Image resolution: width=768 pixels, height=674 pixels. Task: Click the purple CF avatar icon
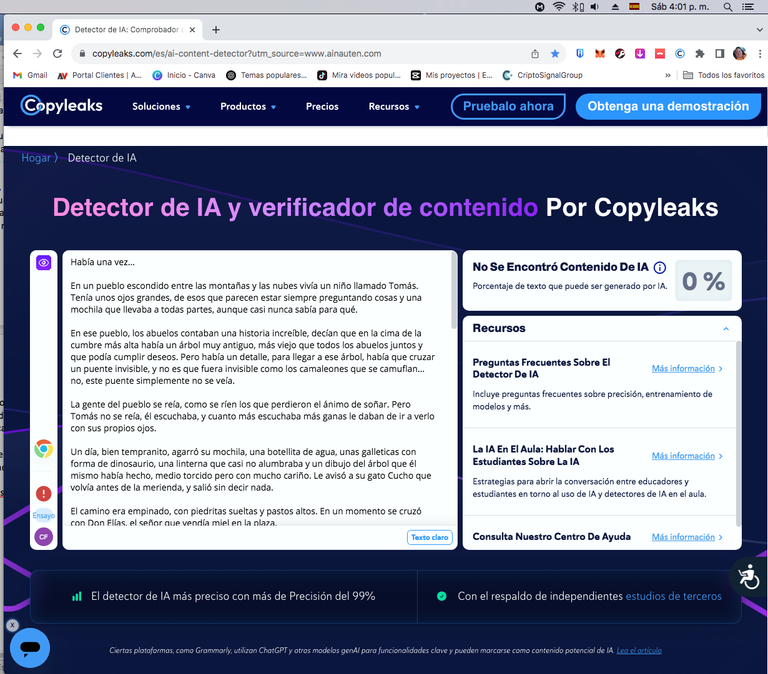tap(44, 537)
